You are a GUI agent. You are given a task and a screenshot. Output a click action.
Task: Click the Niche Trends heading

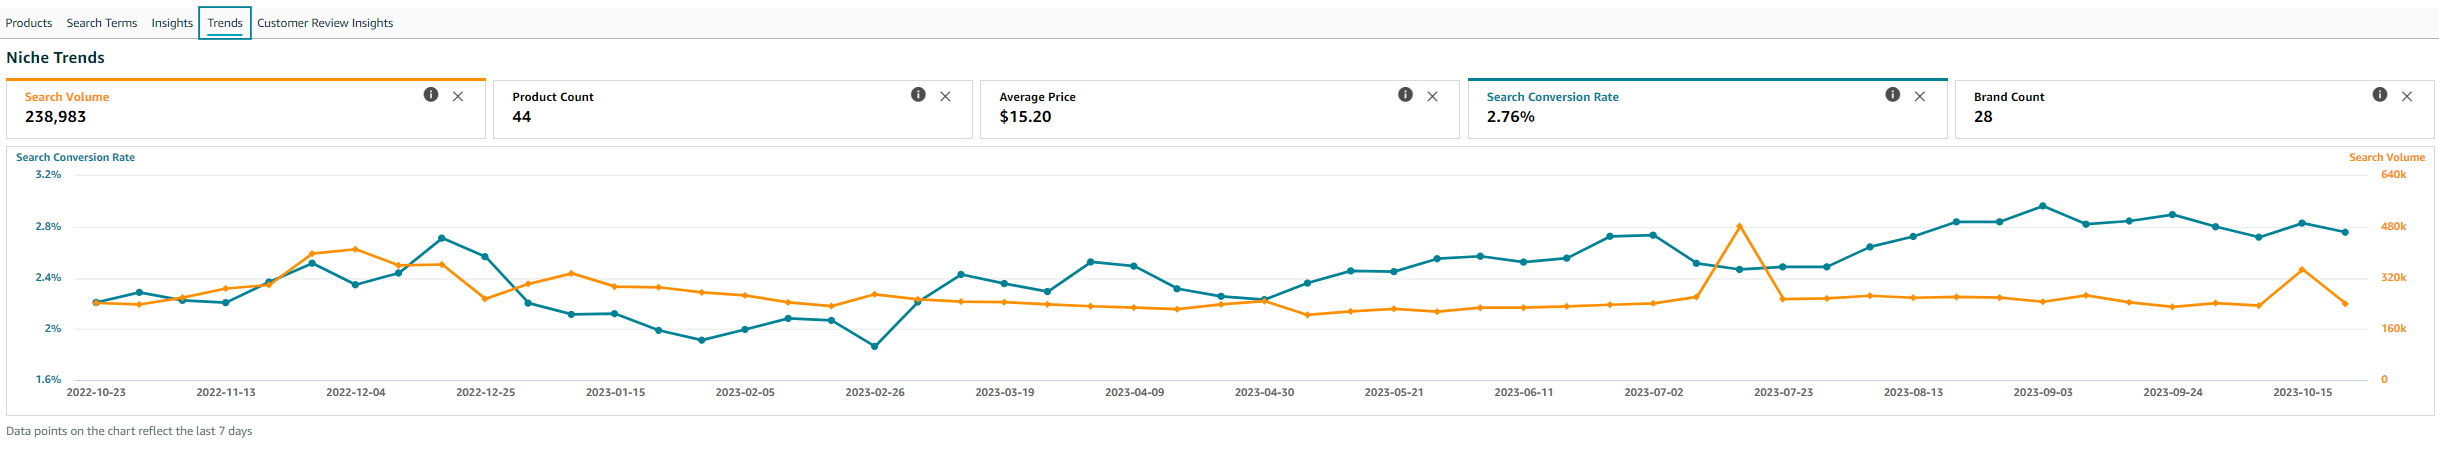[x=55, y=58]
